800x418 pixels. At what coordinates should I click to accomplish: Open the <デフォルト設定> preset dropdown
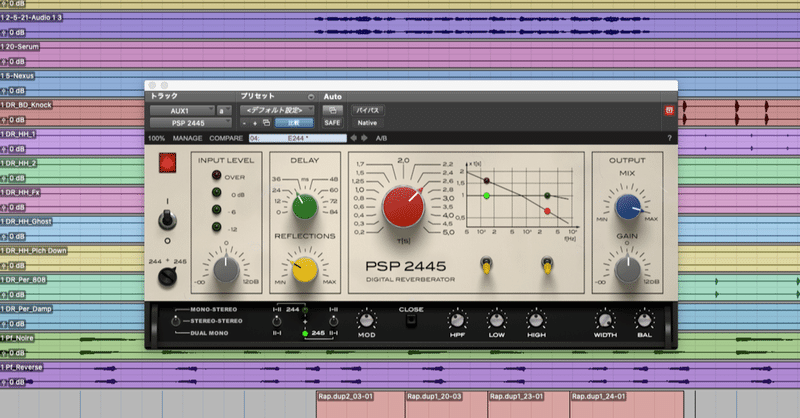pos(277,110)
